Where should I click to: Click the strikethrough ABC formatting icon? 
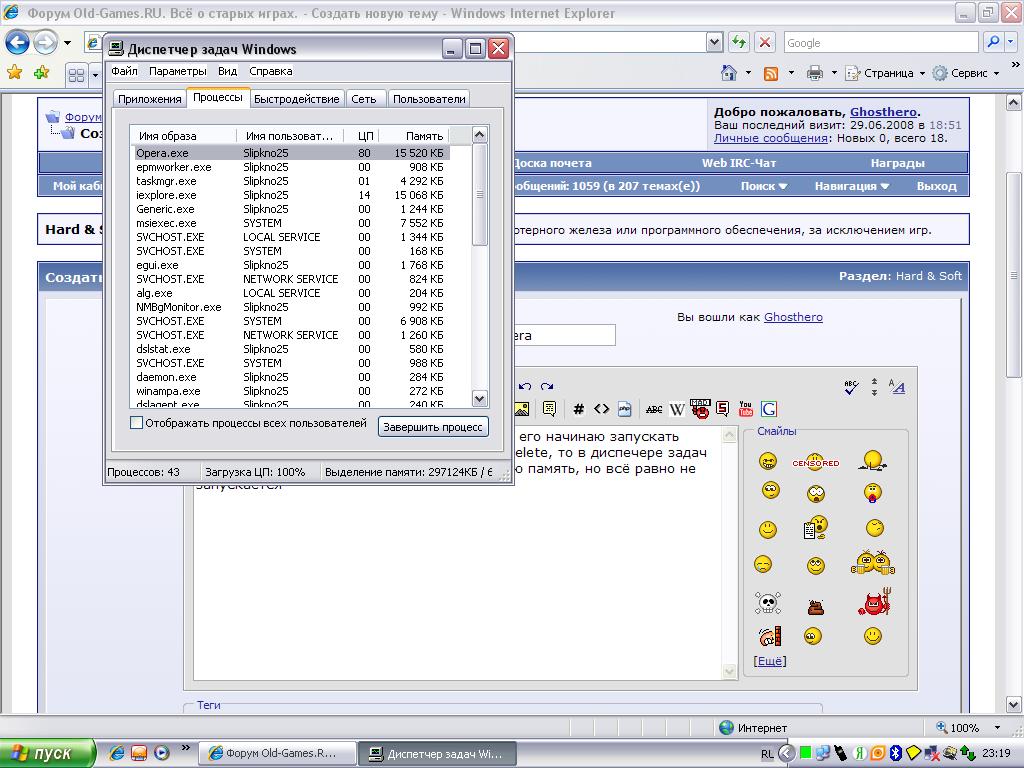pyautogui.click(x=654, y=409)
